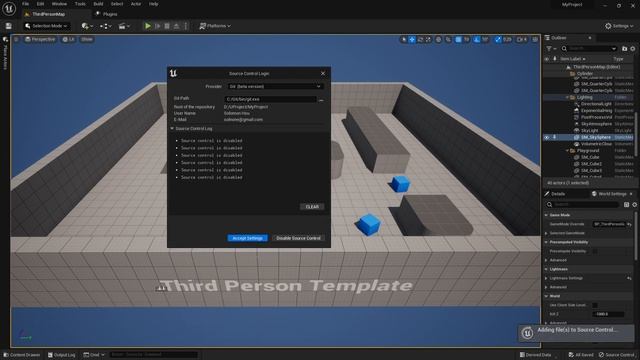This screenshot has height=360, width=640.
Task: Close the Source Control Login dialog
Action: (x=323, y=73)
